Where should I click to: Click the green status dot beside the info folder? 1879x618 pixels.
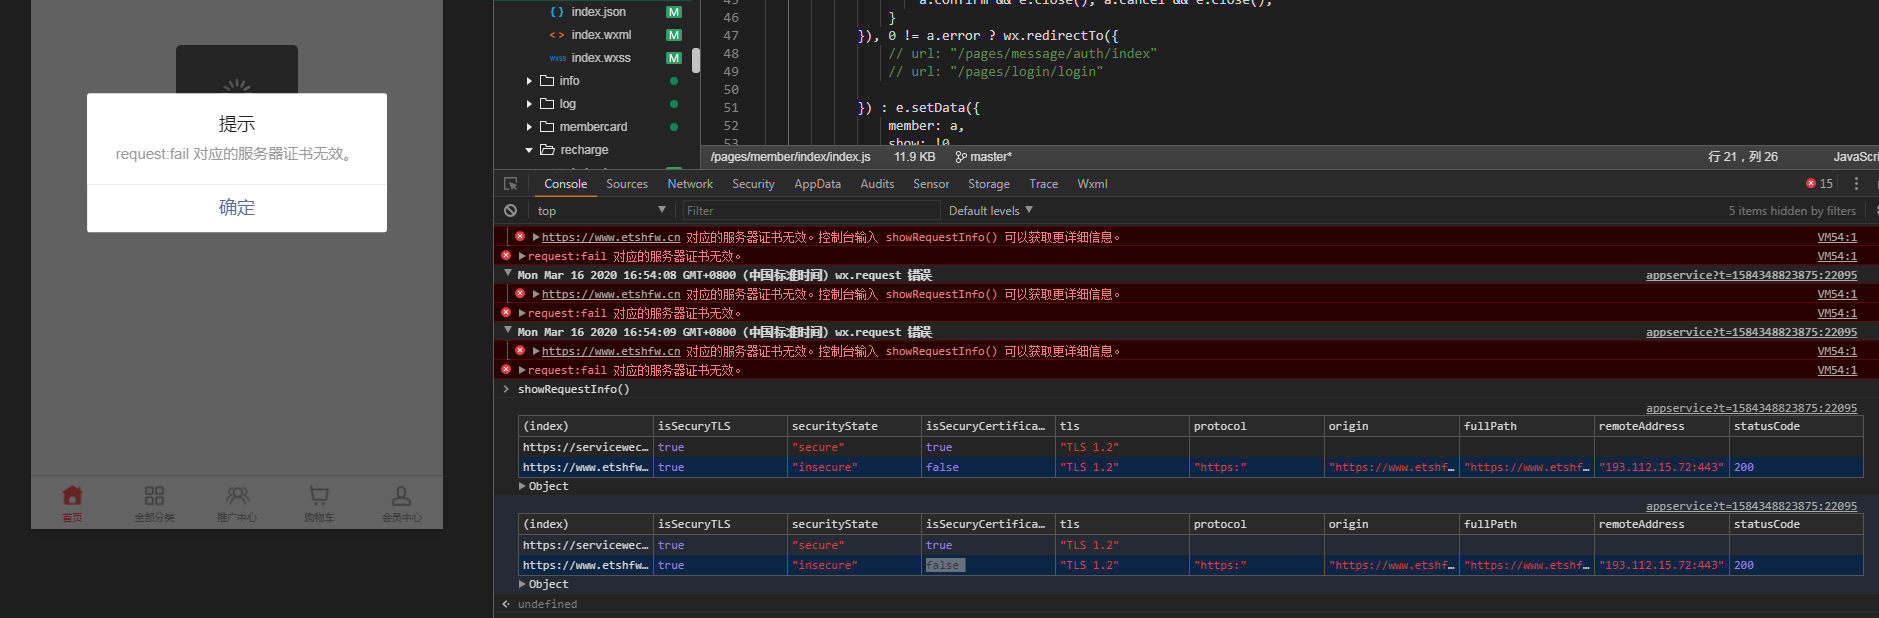tap(674, 81)
